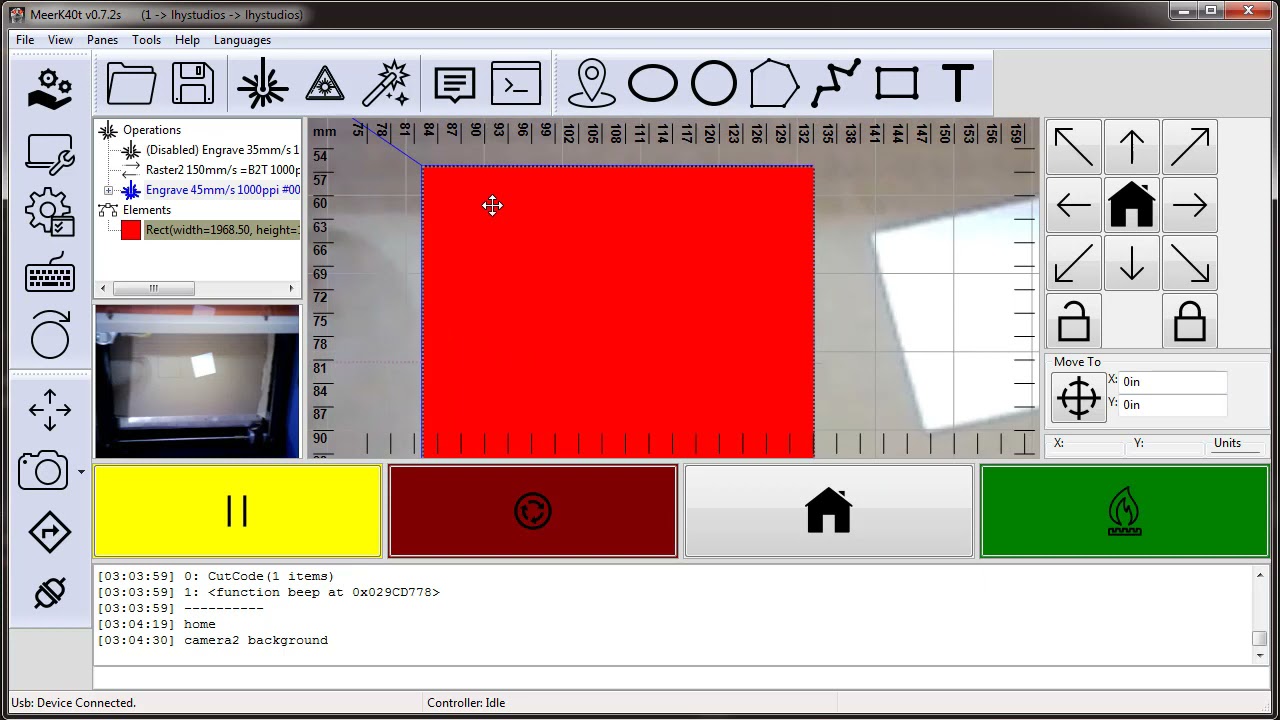Screen dimensions: 1280x720
Task: Select the (Disabled) Engrave 35mm/s operation
Action: (x=222, y=150)
